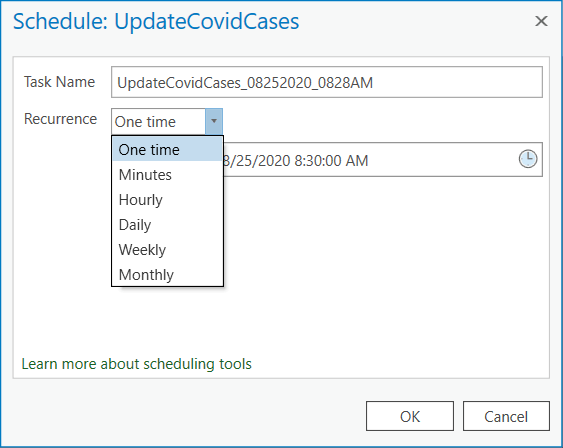Cancel the schedule dialog
This screenshot has width=563, height=448.
(506, 416)
